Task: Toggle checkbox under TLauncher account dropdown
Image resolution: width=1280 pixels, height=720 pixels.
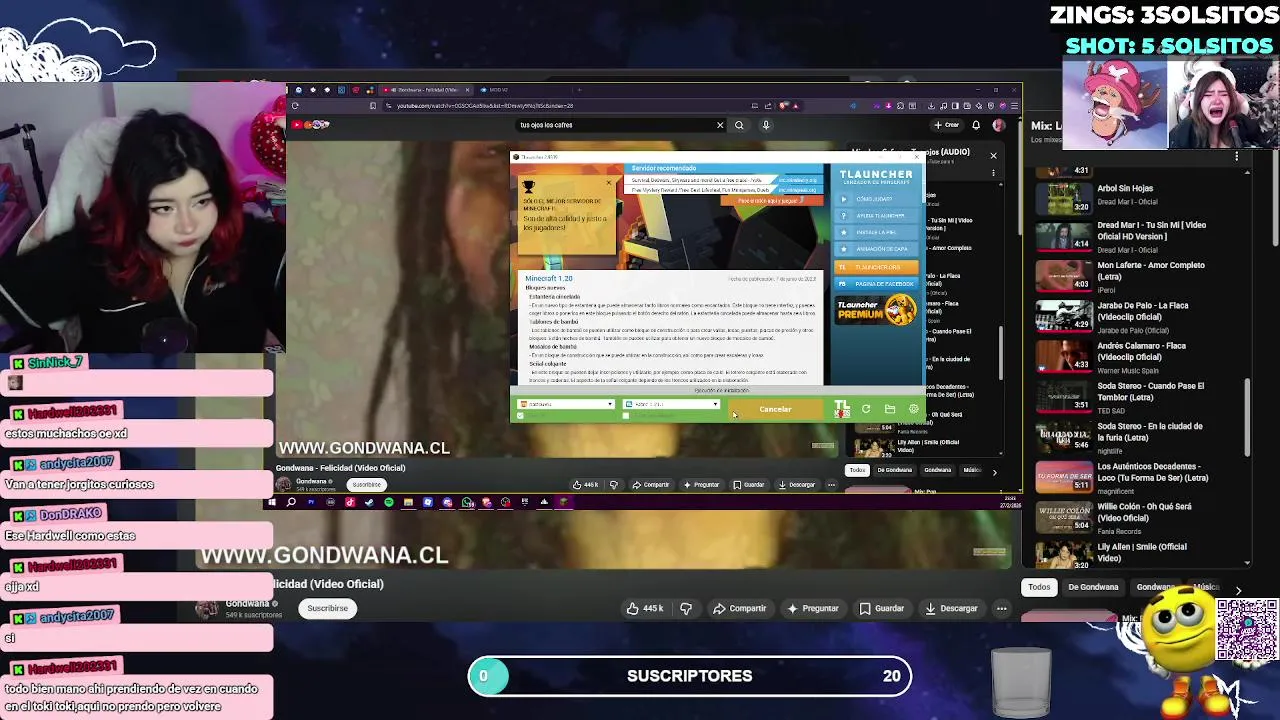Action: coord(521,415)
